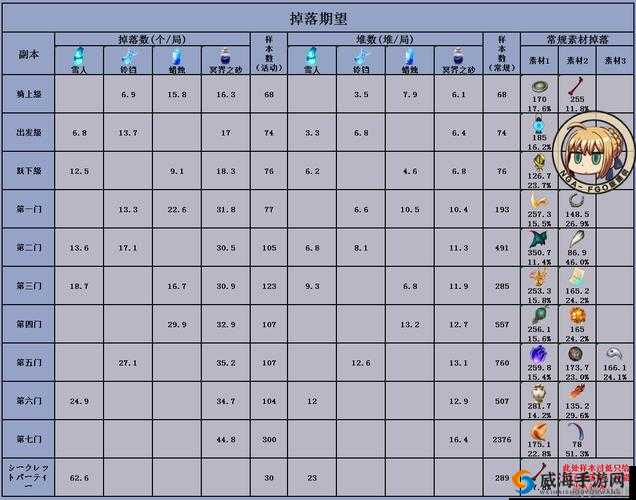Click the sample count cell 760
636x500 pixels.
(502, 363)
